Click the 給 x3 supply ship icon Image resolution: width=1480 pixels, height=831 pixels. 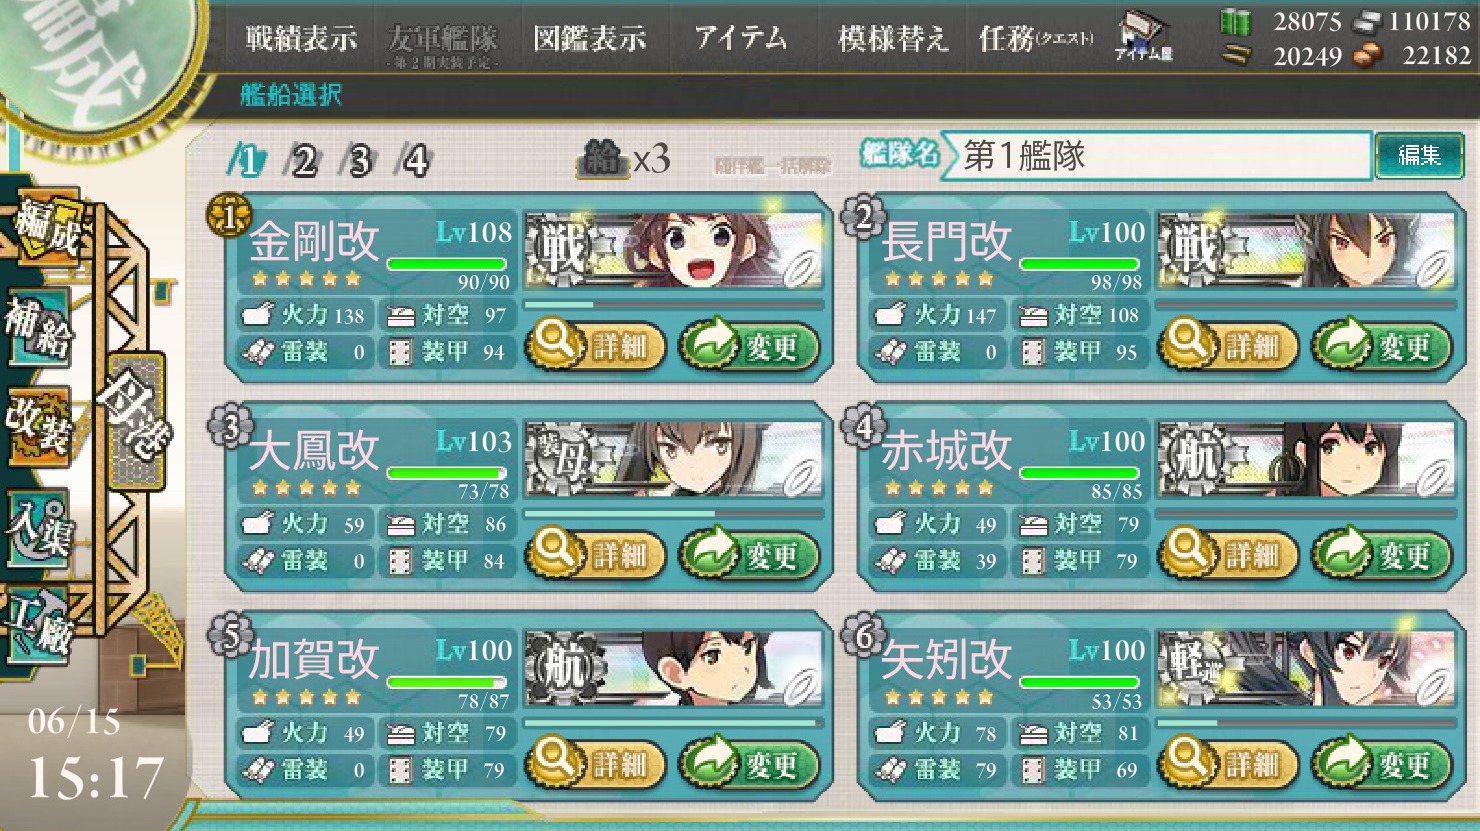[x=624, y=158]
